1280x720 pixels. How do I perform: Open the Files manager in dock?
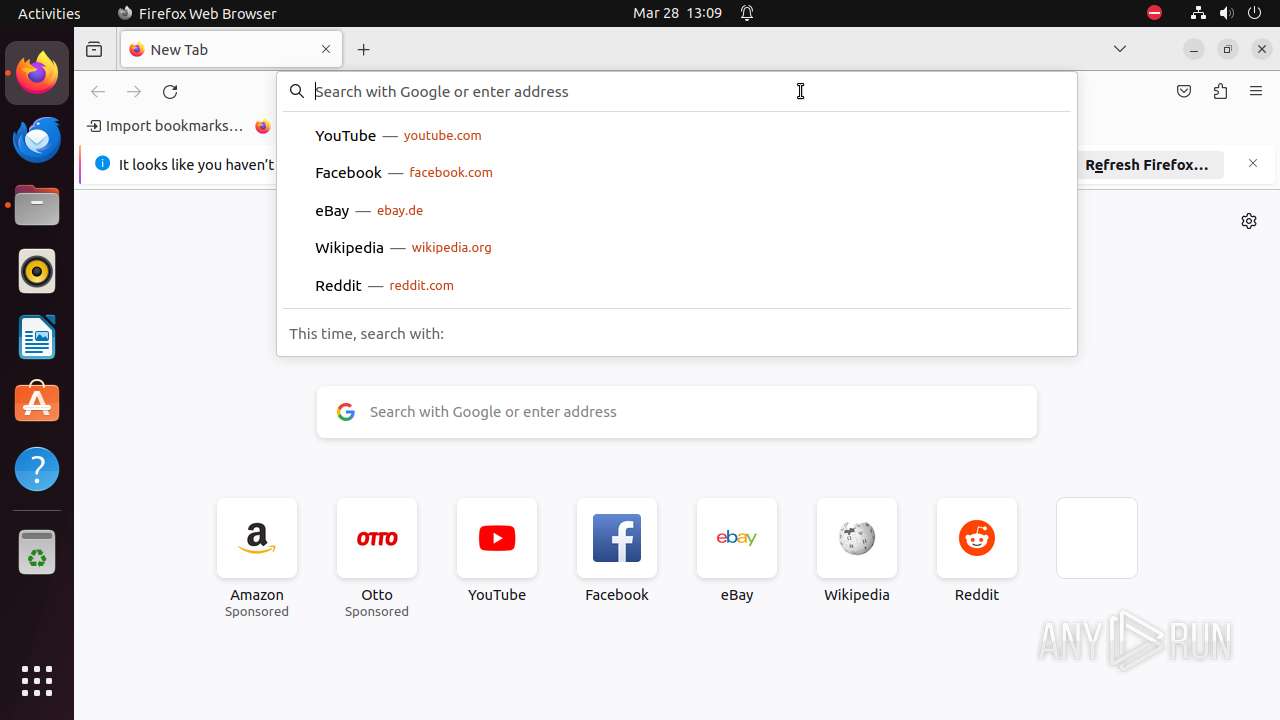(x=37, y=205)
